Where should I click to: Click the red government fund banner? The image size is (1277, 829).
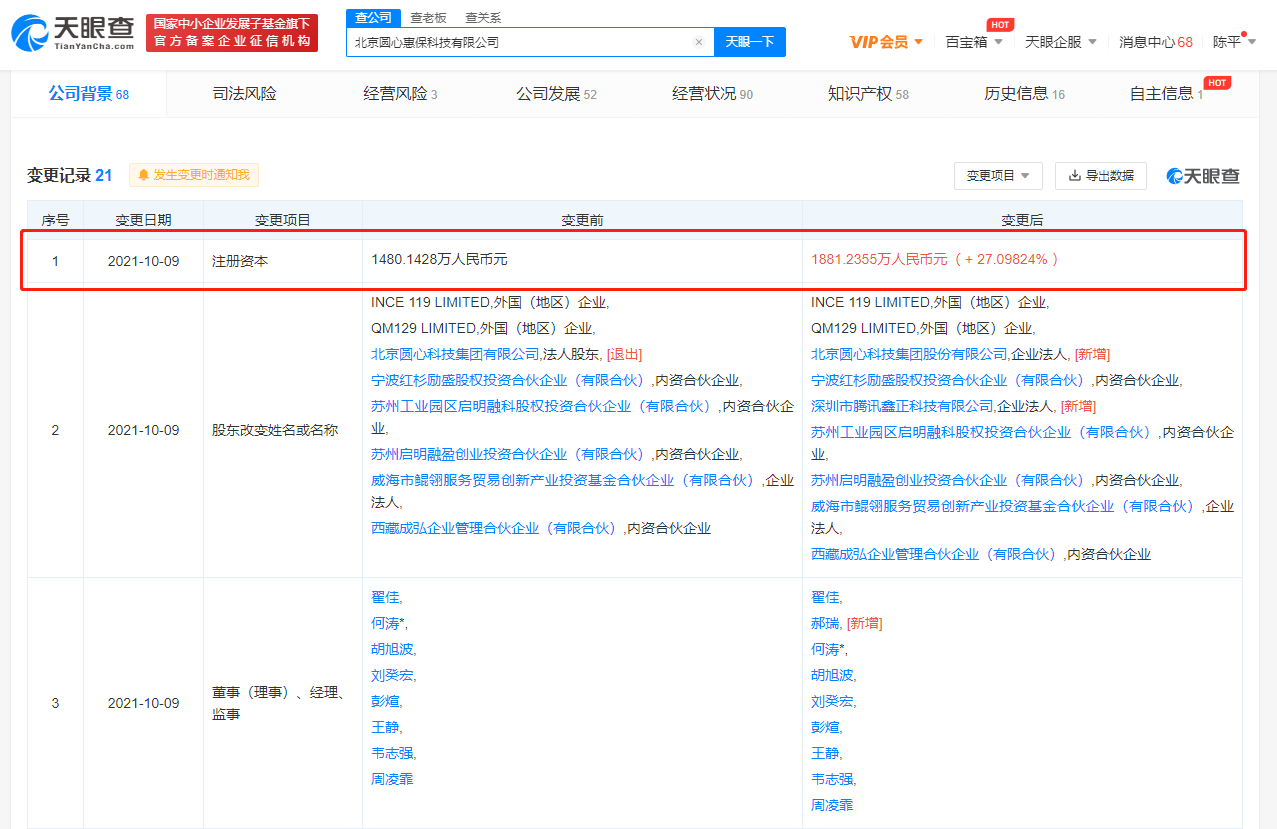[232, 32]
